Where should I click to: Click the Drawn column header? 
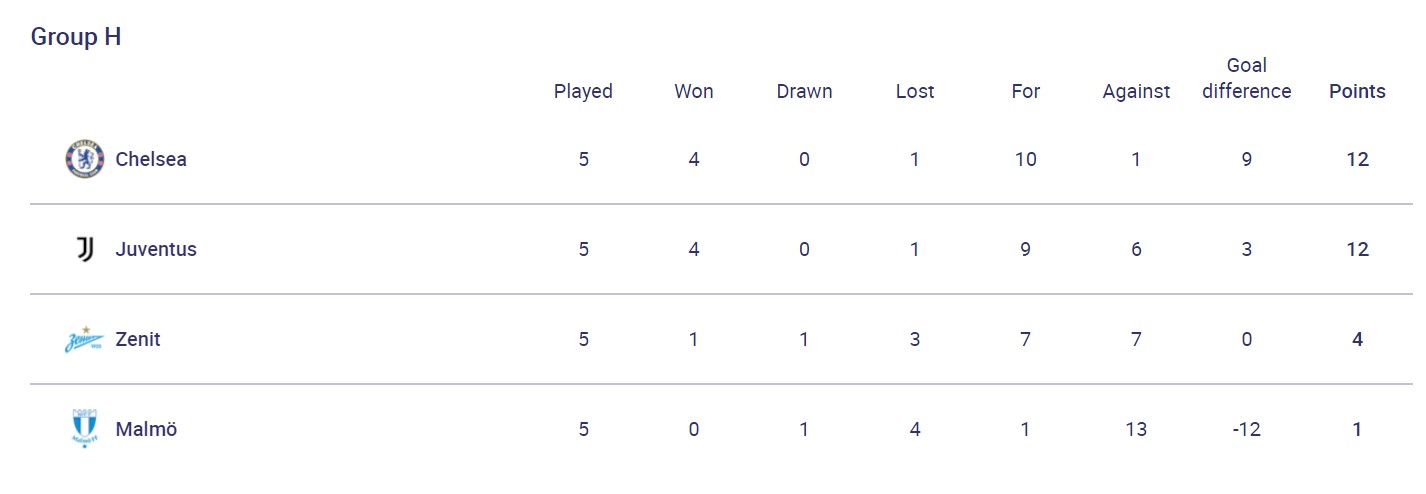tap(804, 91)
